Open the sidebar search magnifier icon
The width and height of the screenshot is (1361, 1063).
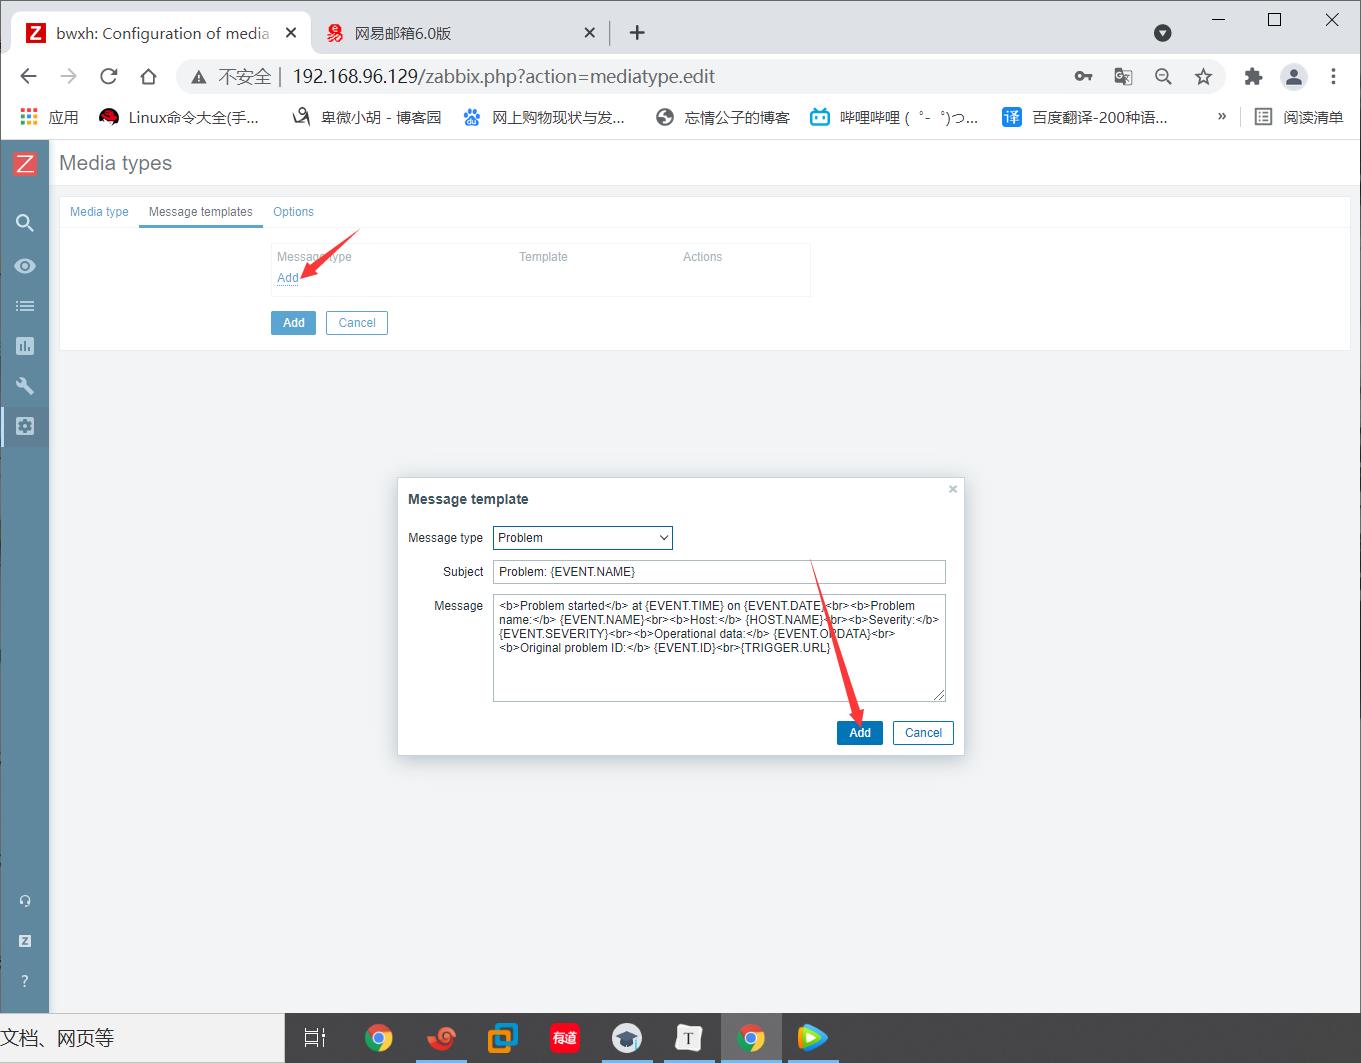(x=25, y=223)
